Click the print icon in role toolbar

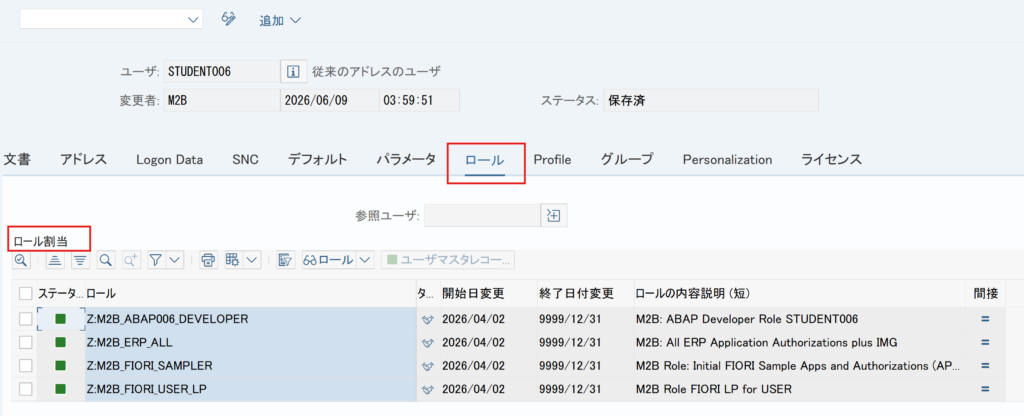pos(208,260)
